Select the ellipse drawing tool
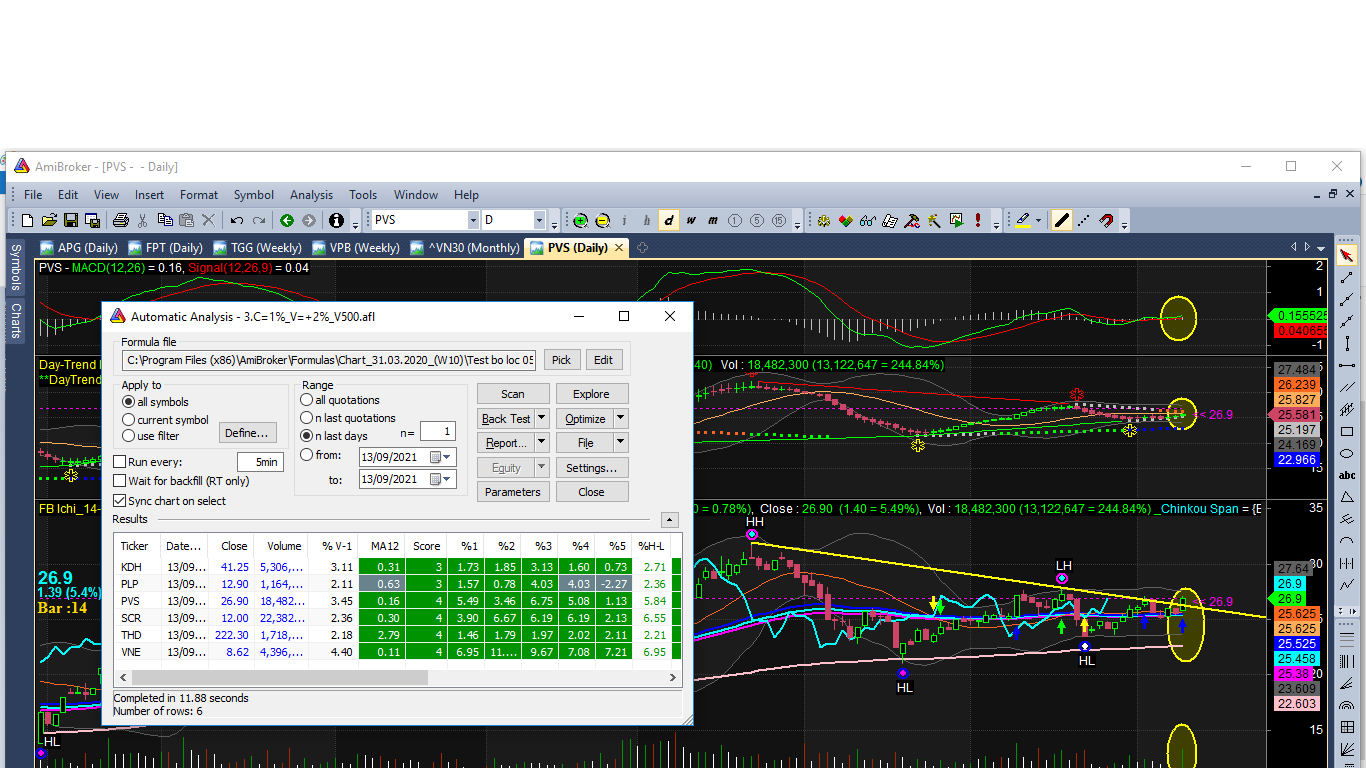This screenshot has width=1366, height=768. [x=1346, y=453]
